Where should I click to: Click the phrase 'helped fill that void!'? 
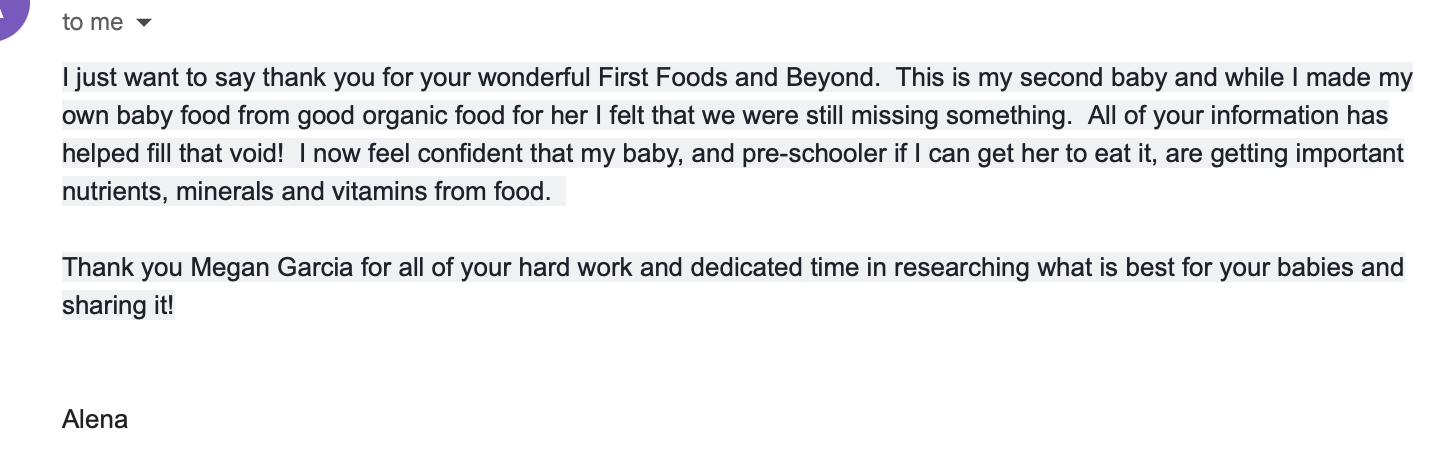173,153
